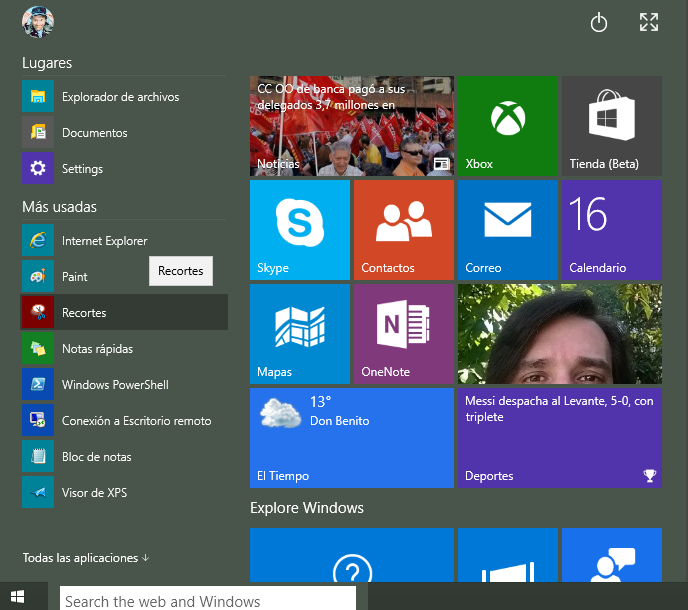The height and width of the screenshot is (610, 688).
Task: Open the help question mark tile
Action: click(352, 555)
